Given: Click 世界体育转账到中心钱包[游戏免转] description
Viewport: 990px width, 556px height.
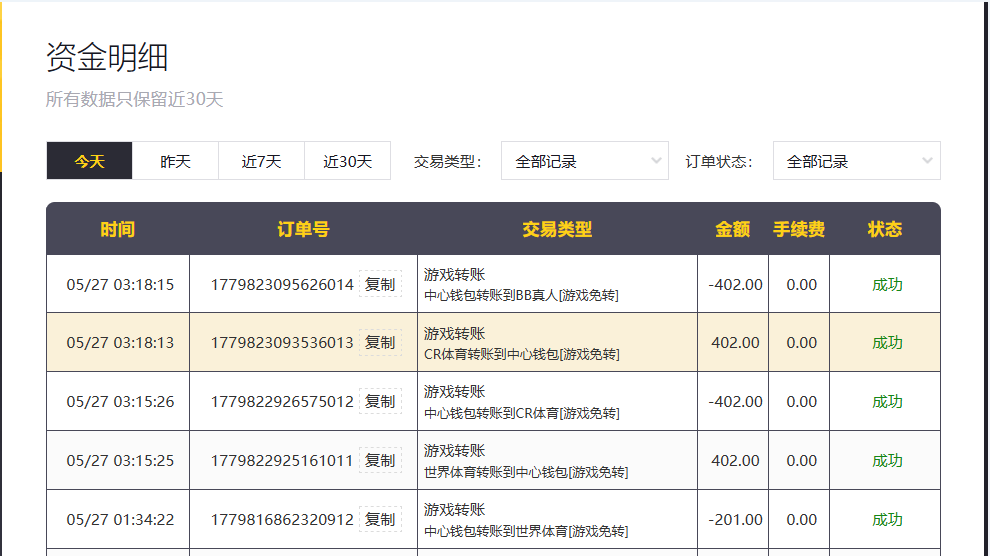Looking at the screenshot, I should coord(526,472).
